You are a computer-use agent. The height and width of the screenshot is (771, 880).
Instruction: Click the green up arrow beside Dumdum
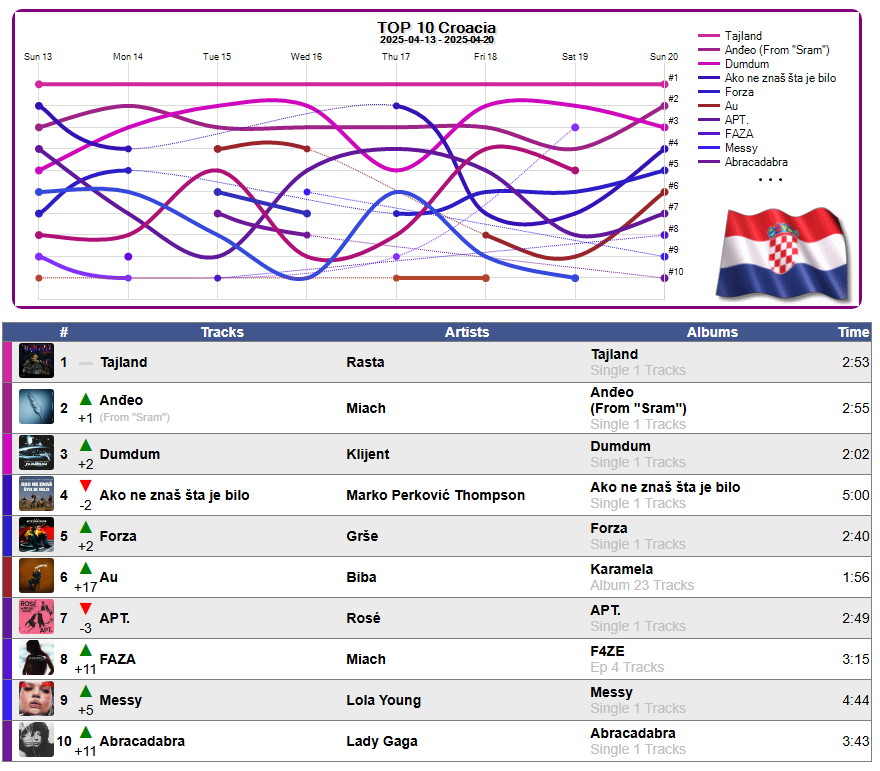(86, 446)
